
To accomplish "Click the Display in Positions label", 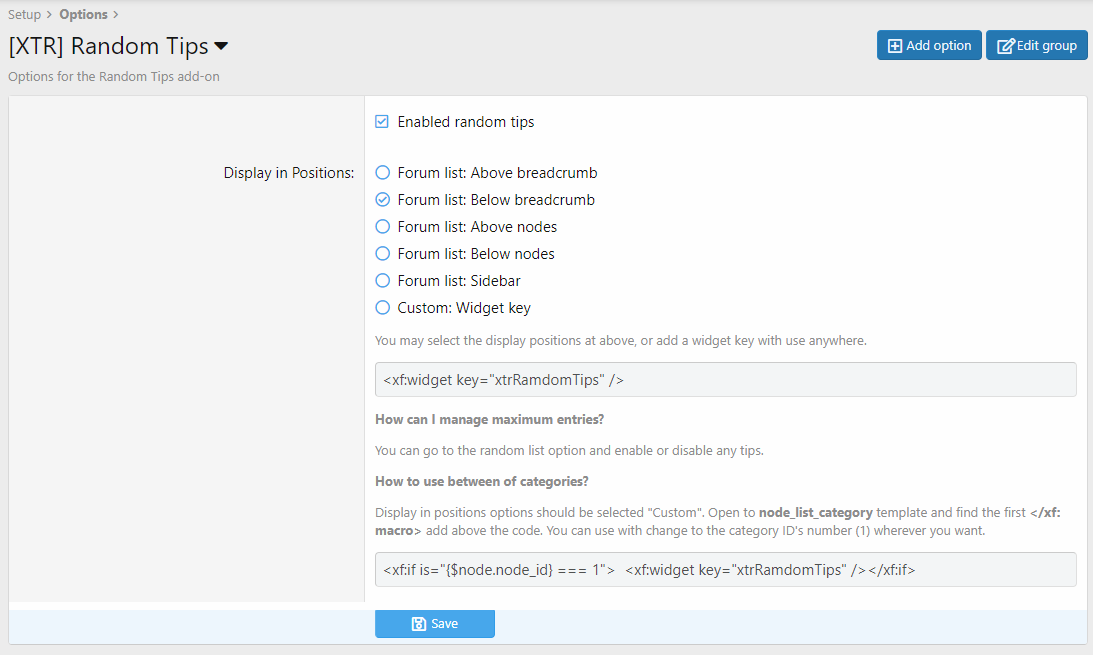I will coord(288,173).
